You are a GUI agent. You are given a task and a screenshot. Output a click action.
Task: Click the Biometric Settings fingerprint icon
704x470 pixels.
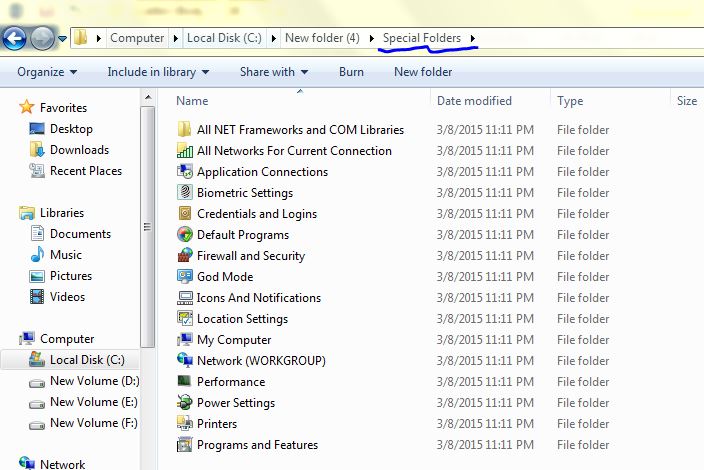coord(184,193)
